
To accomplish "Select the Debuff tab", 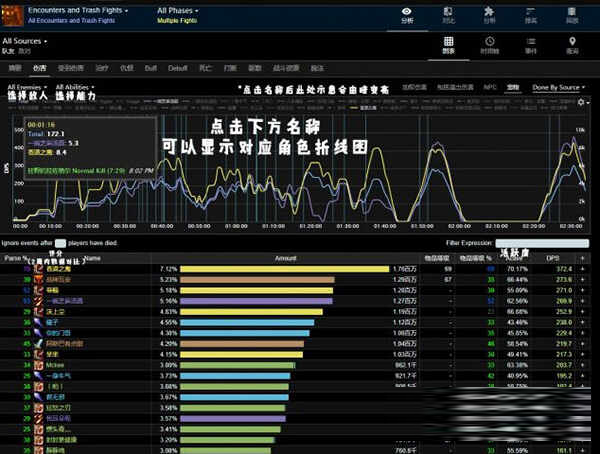I will pos(177,68).
